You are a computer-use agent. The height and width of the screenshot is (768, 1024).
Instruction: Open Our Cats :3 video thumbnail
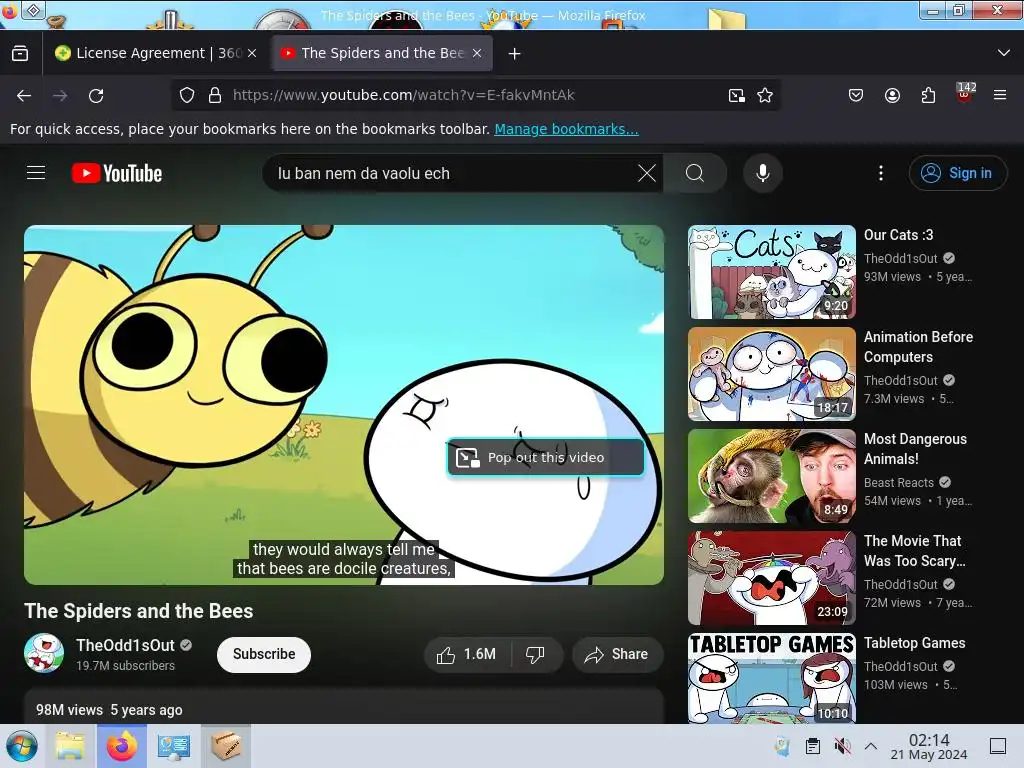tap(771, 272)
